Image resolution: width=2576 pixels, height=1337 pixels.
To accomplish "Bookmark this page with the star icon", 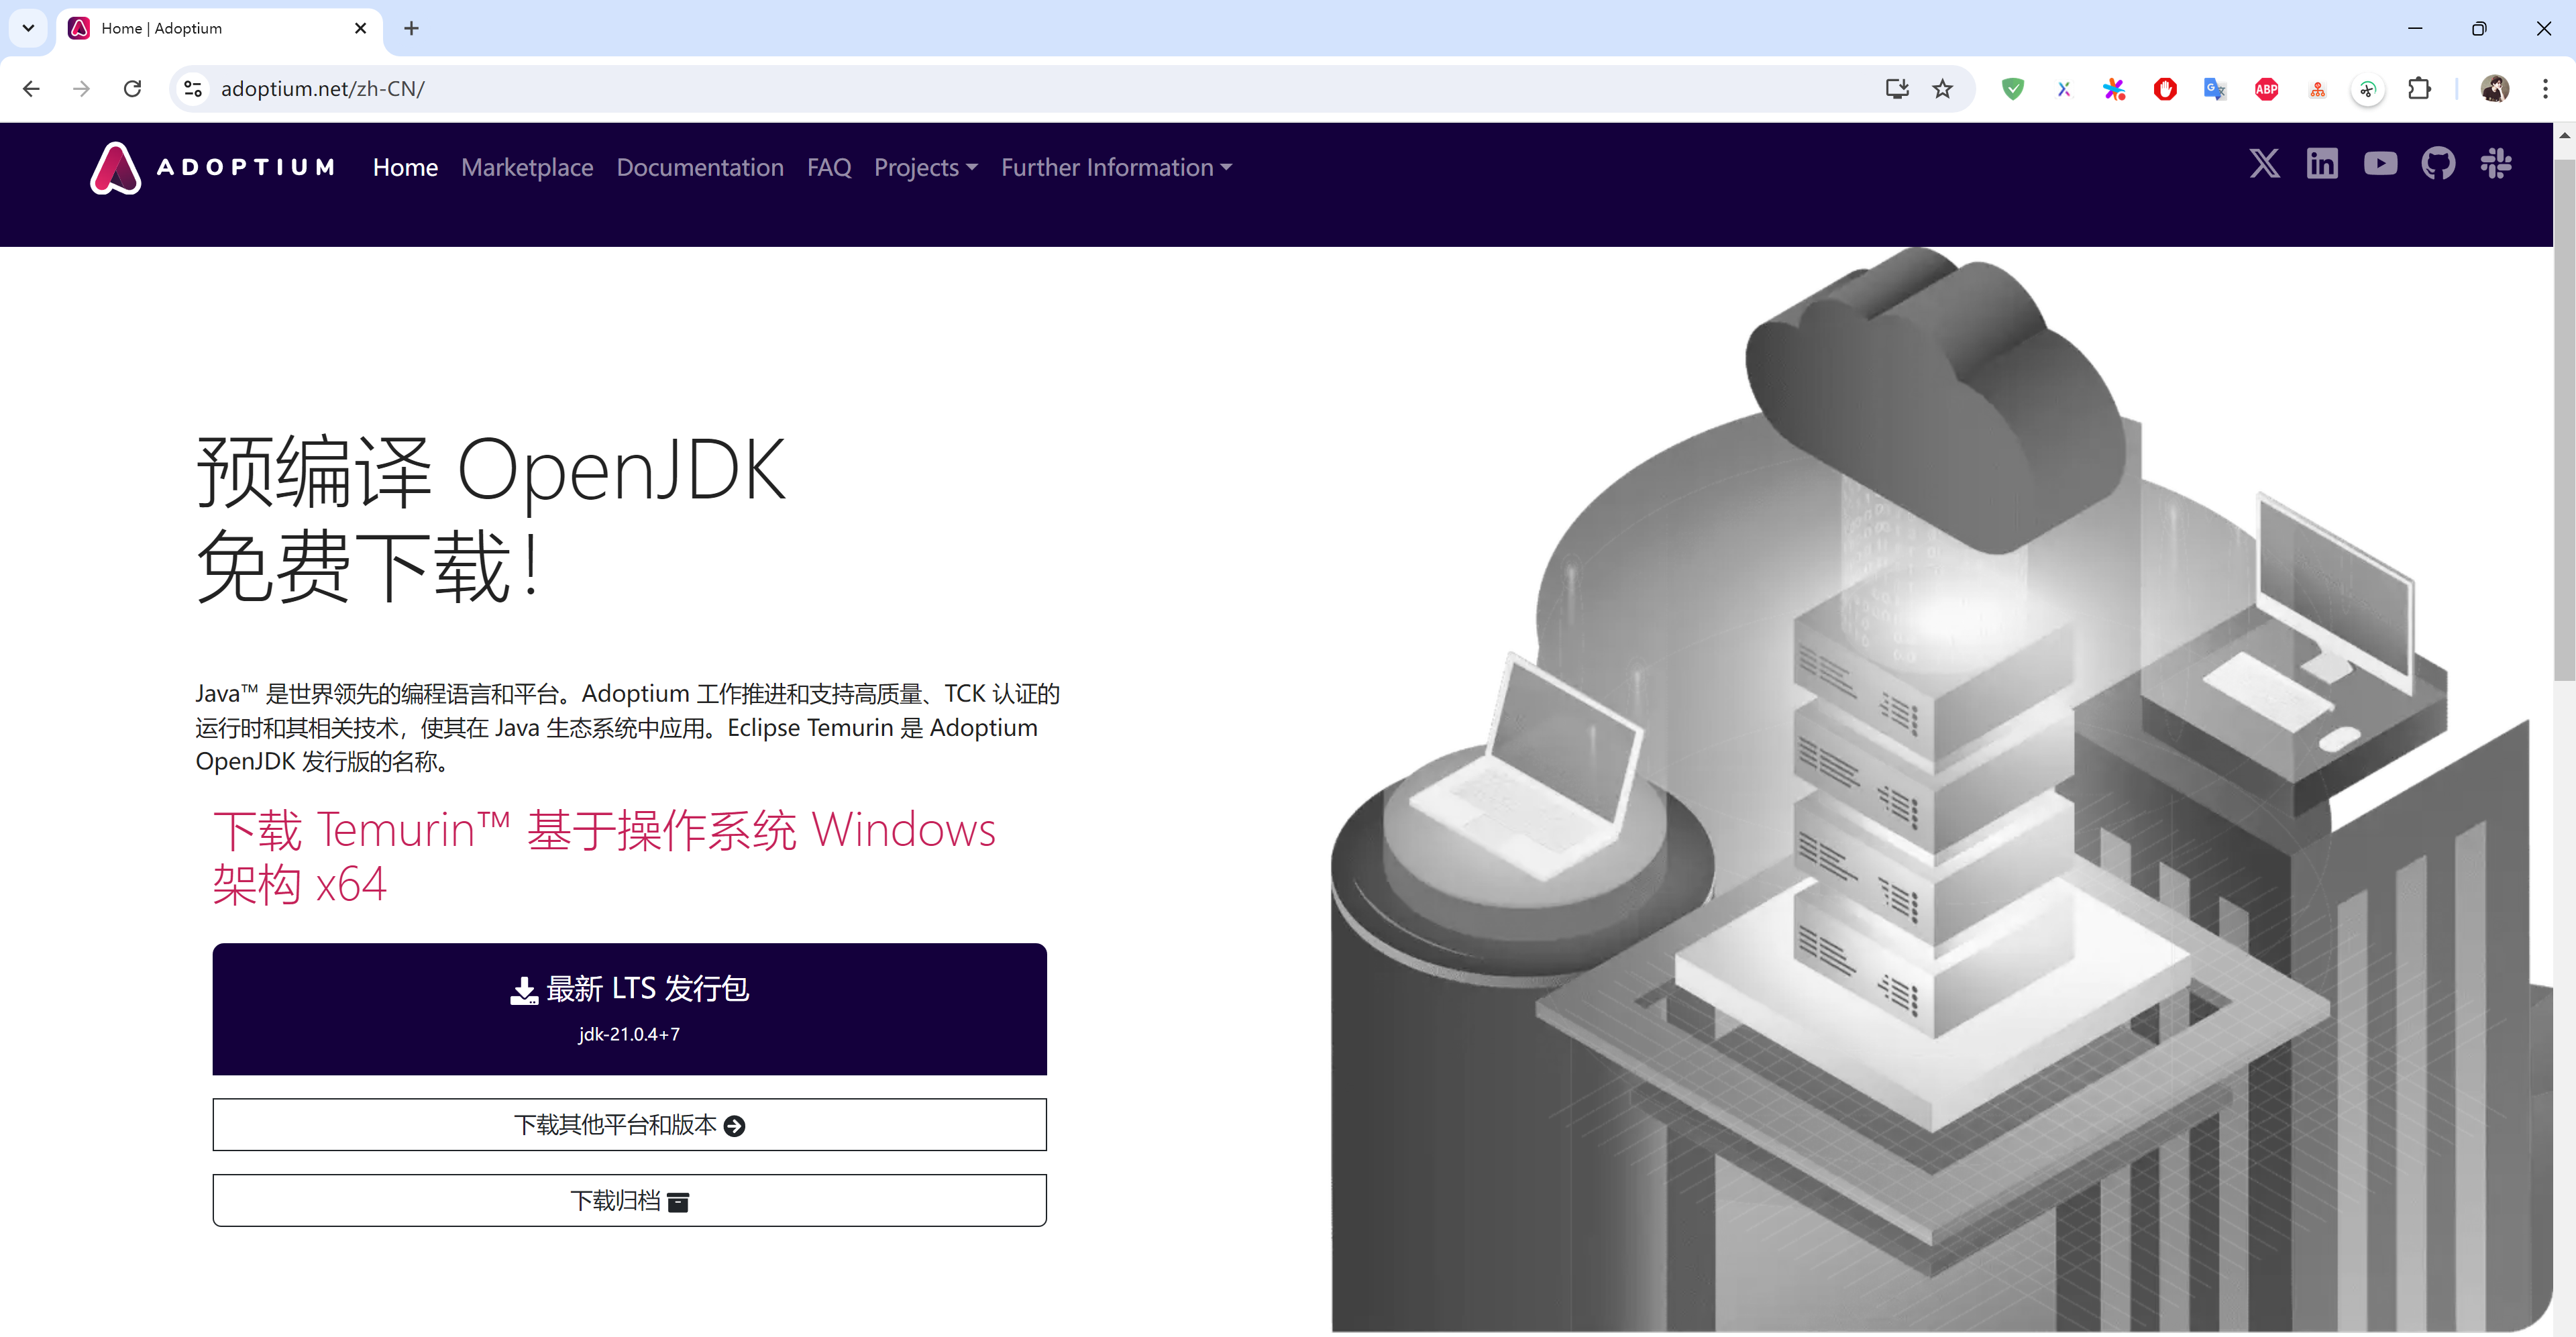I will tap(1942, 89).
